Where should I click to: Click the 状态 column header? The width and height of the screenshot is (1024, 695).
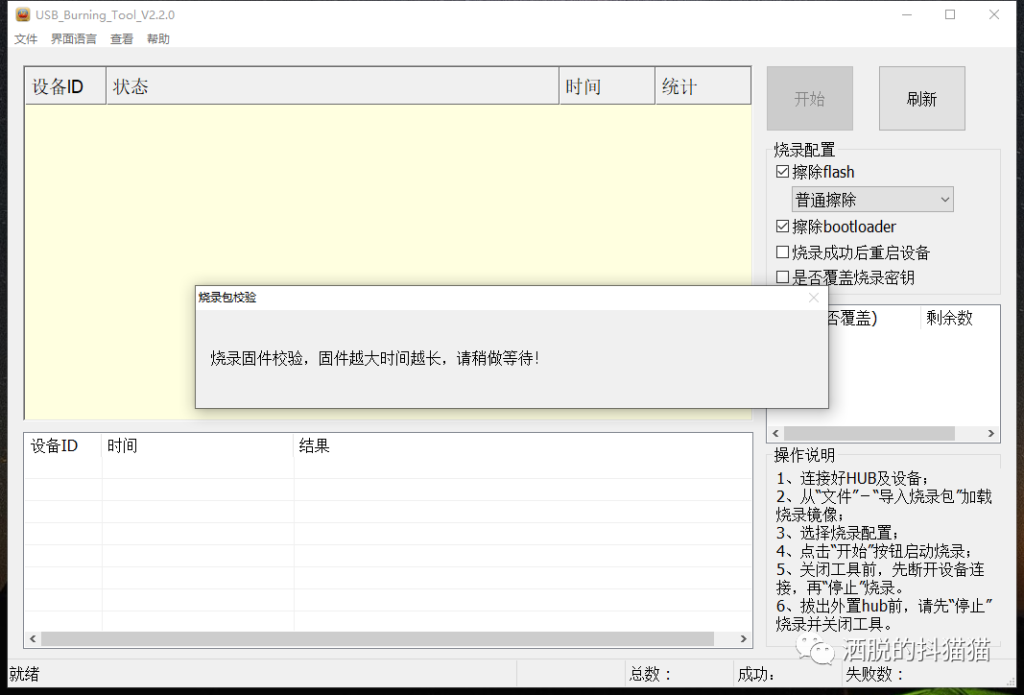[x=331, y=87]
